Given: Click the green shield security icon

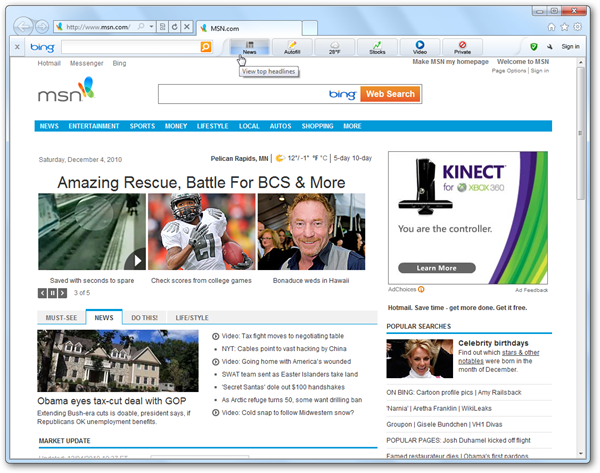Looking at the screenshot, I should 535,47.
